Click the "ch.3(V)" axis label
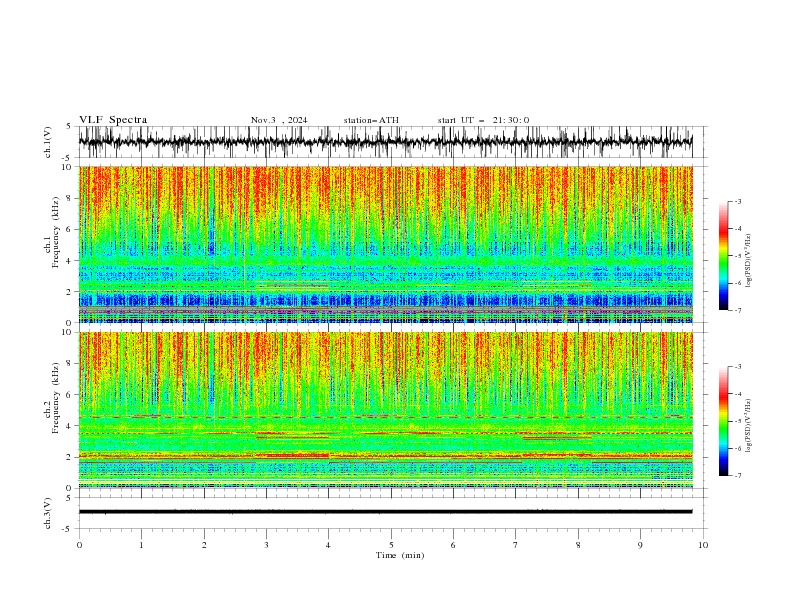 tap(48, 513)
